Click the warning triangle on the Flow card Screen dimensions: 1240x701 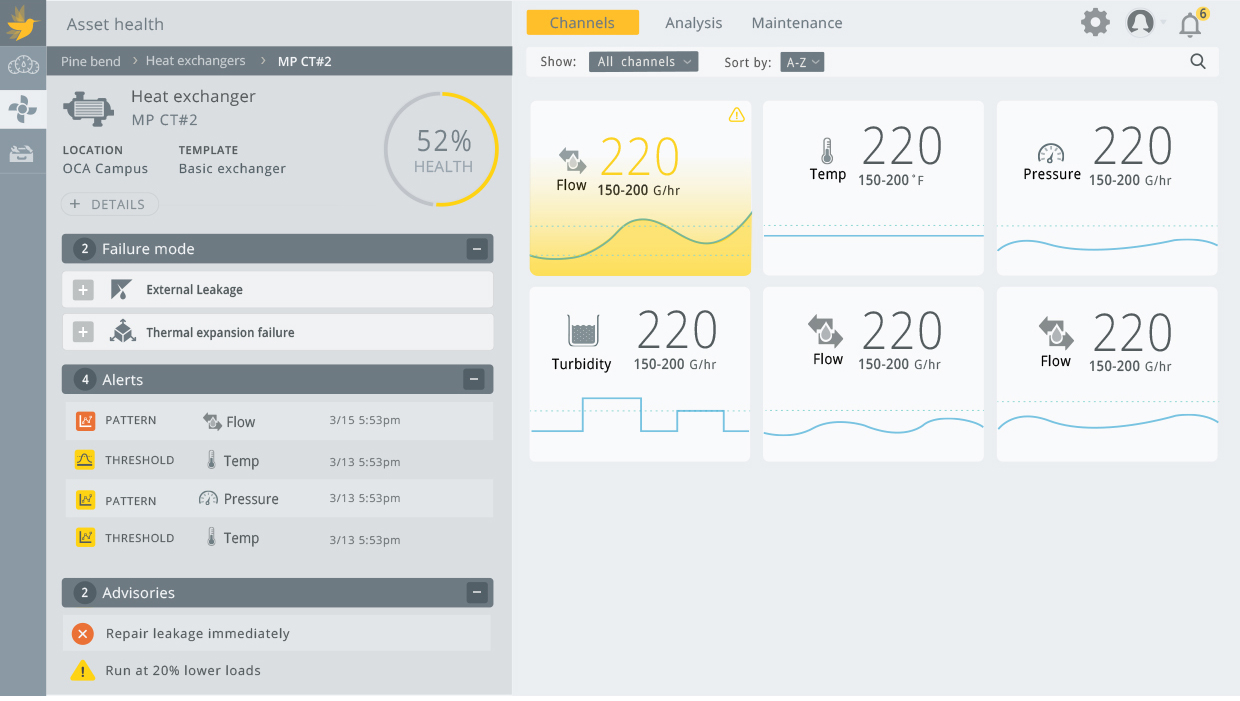tap(737, 115)
